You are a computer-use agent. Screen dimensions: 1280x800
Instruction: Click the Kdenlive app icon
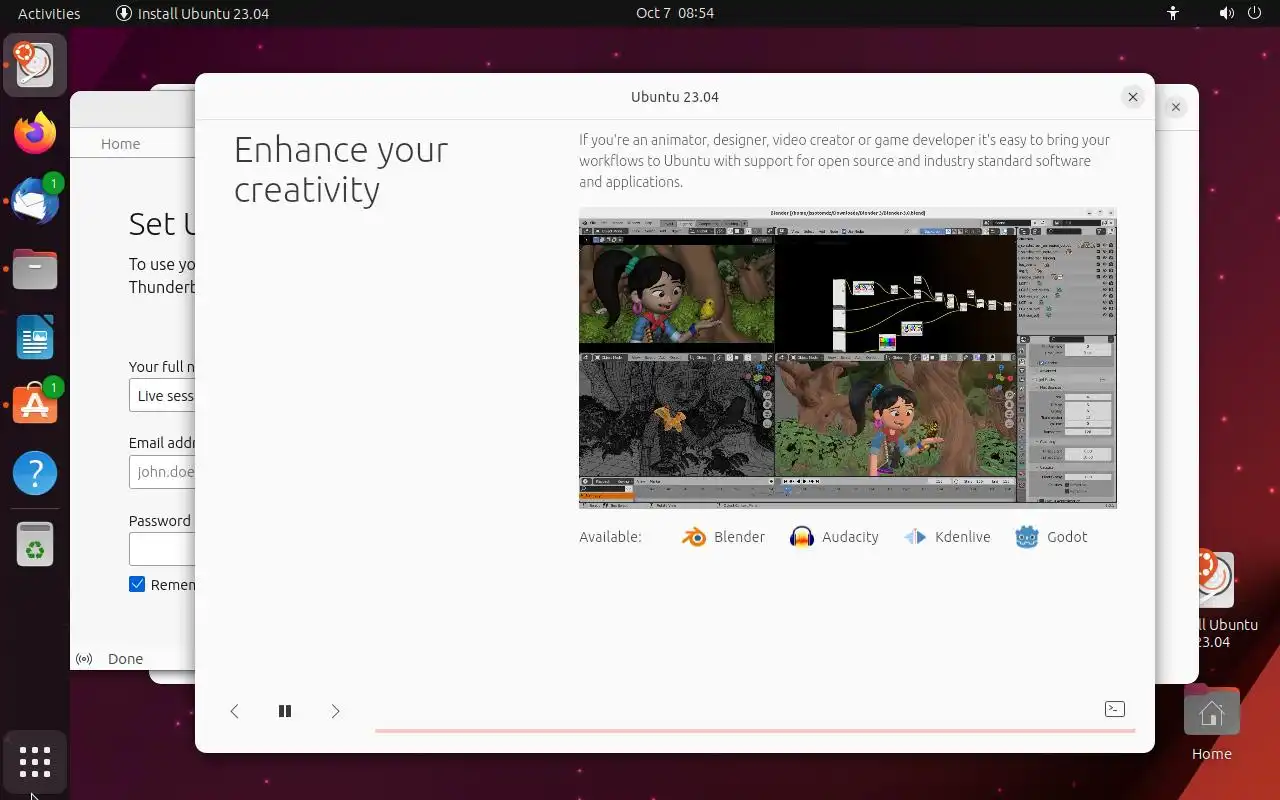click(915, 537)
